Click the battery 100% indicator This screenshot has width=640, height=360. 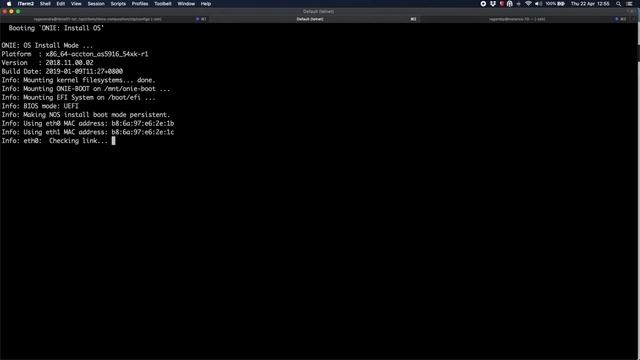pyautogui.click(x=555, y=4)
